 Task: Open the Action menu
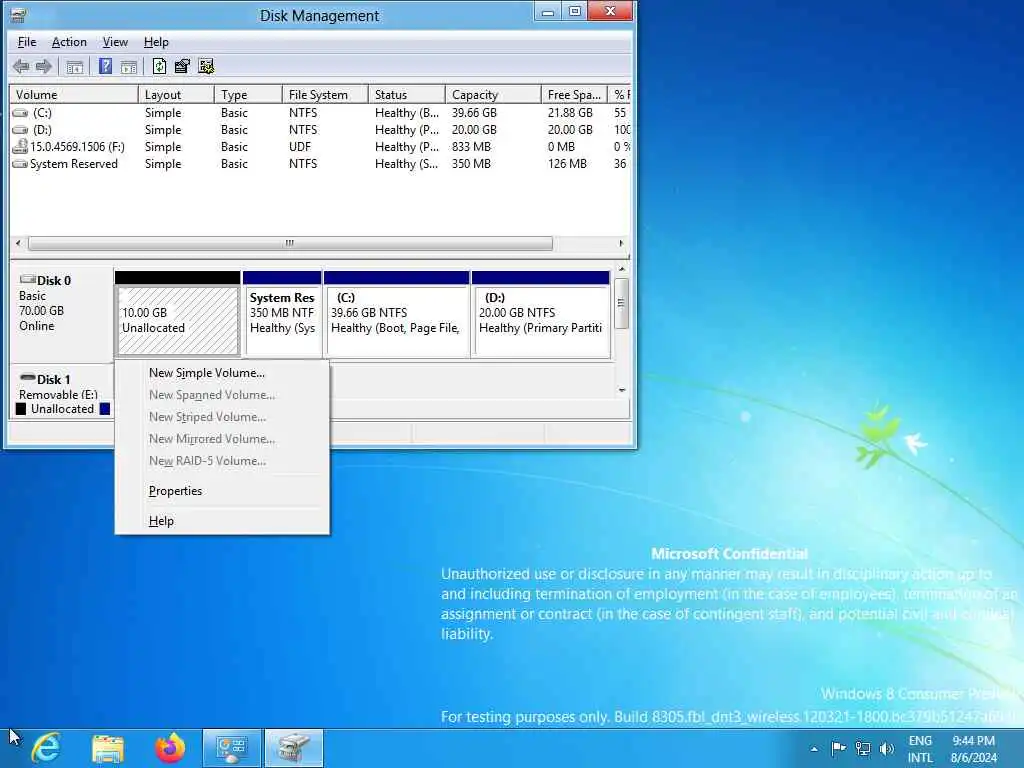point(69,42)
